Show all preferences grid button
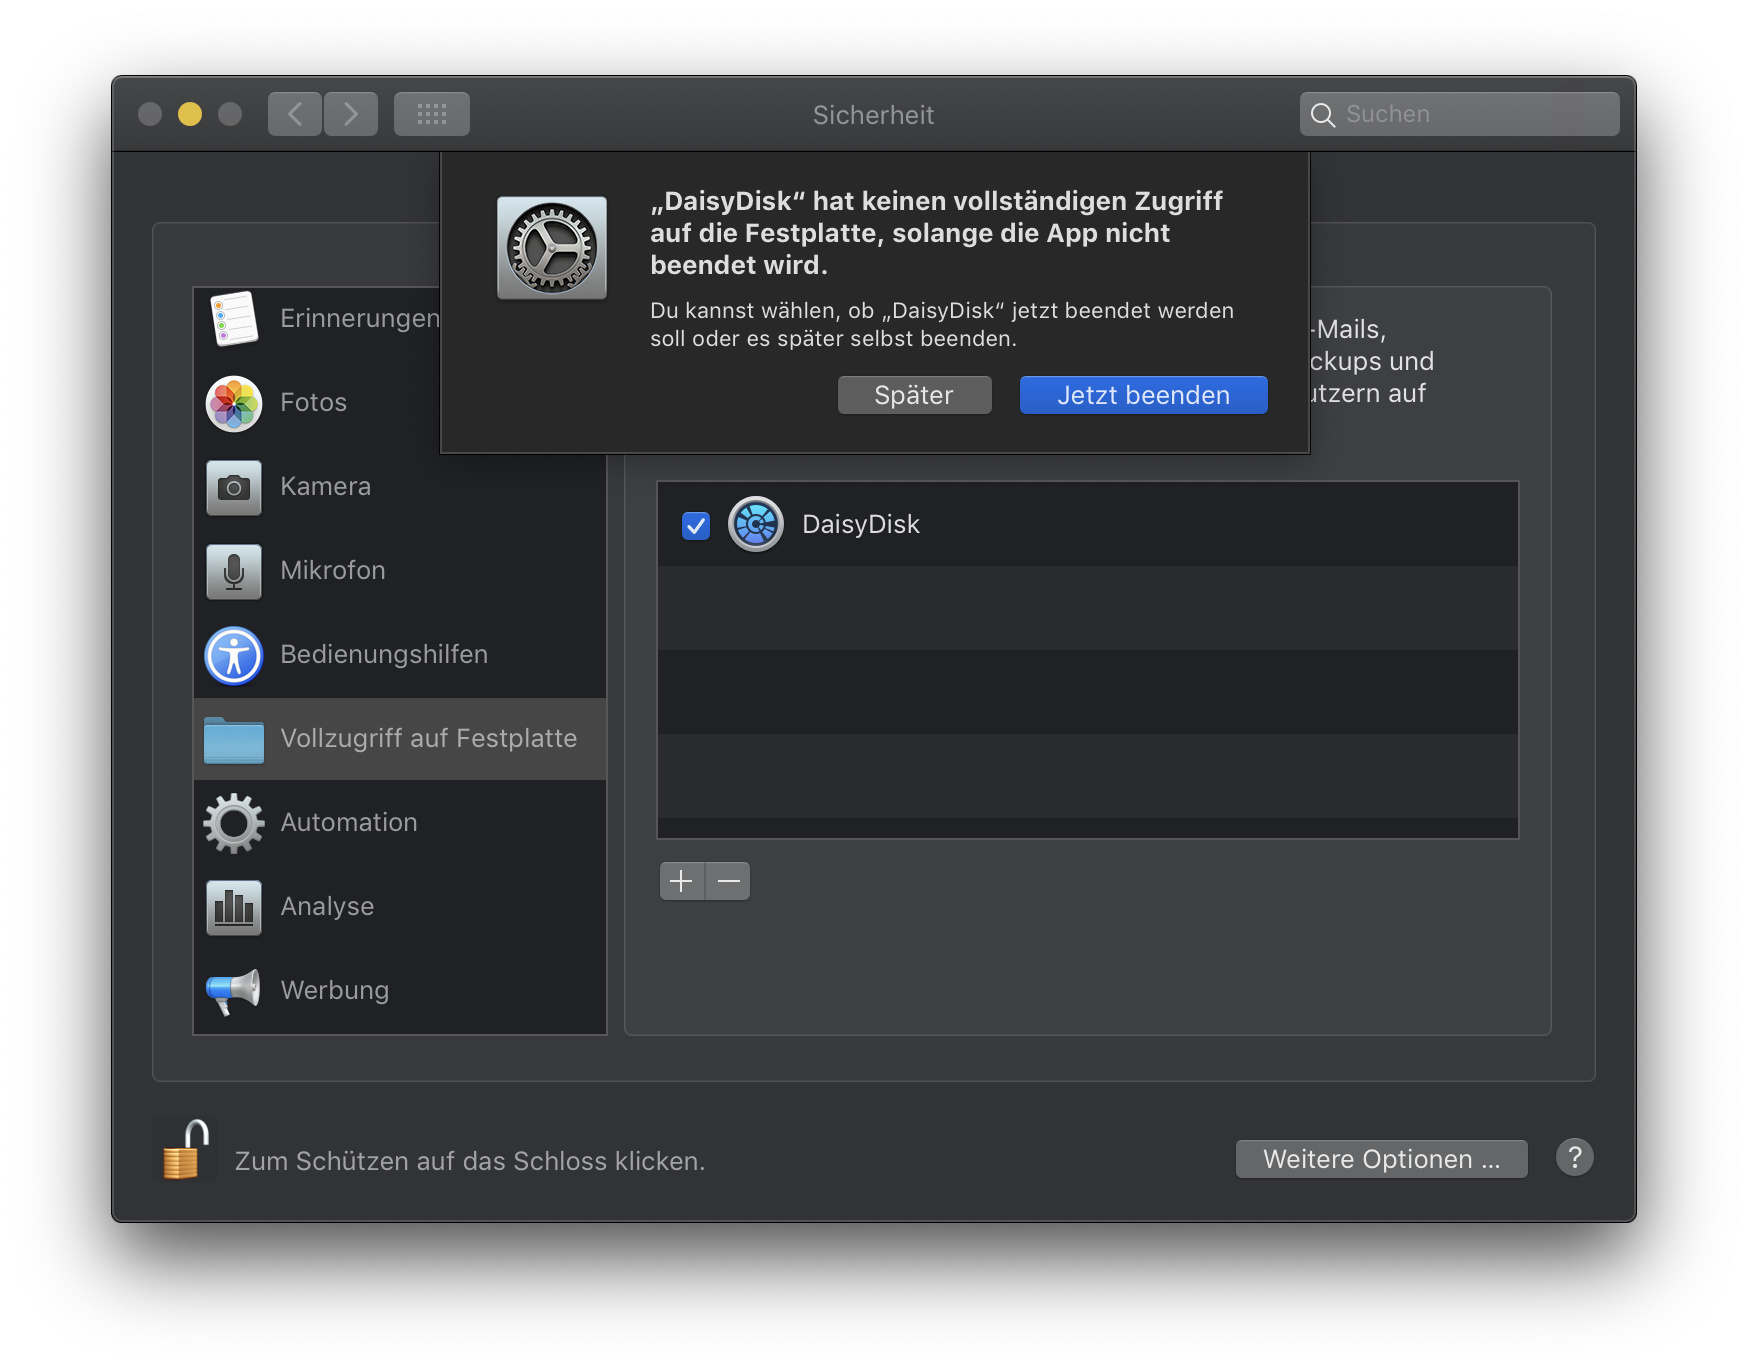Viewport: 1748px width, 1370px height. coord(432,114)
